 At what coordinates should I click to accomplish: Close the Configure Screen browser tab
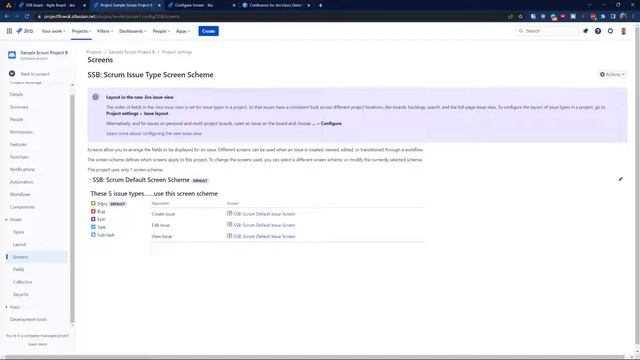tap(234, 5)
